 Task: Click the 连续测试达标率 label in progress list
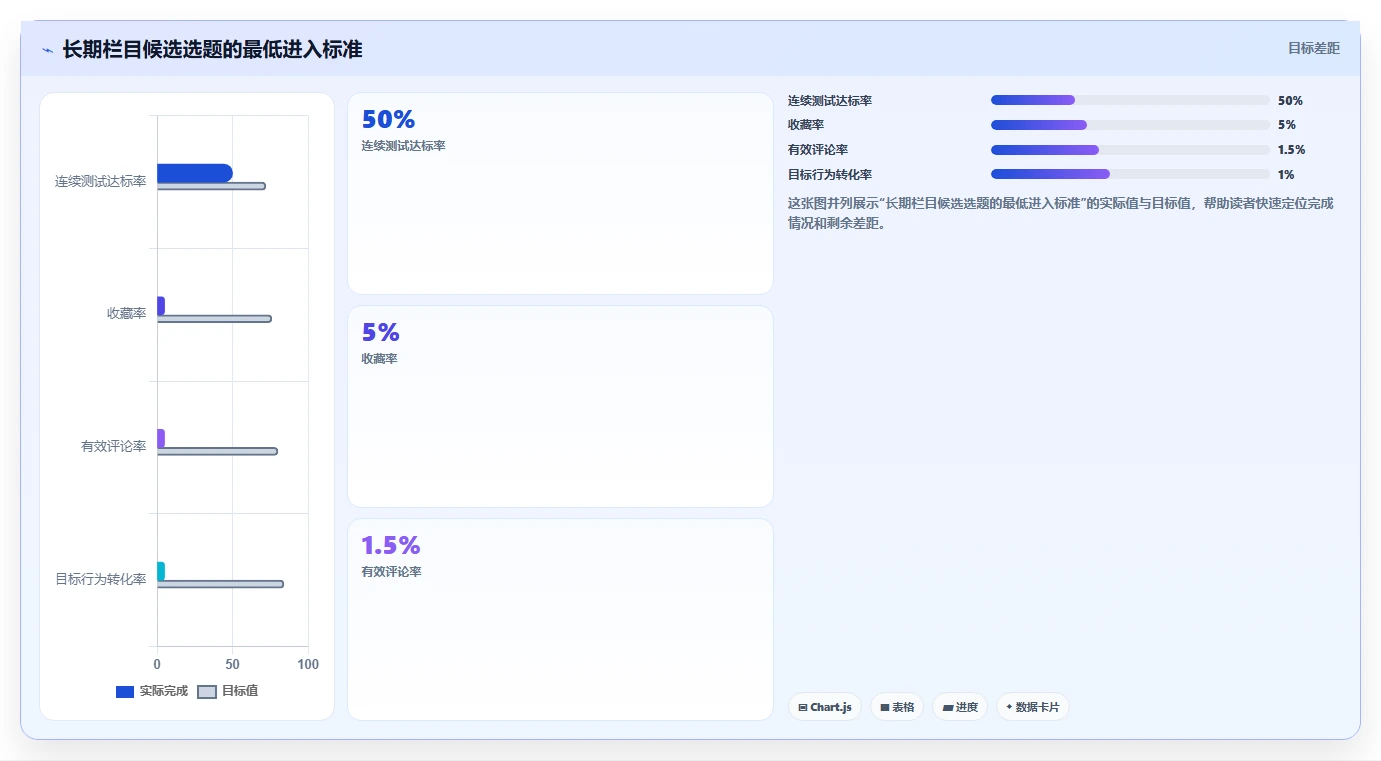click(x=830, y=101)
